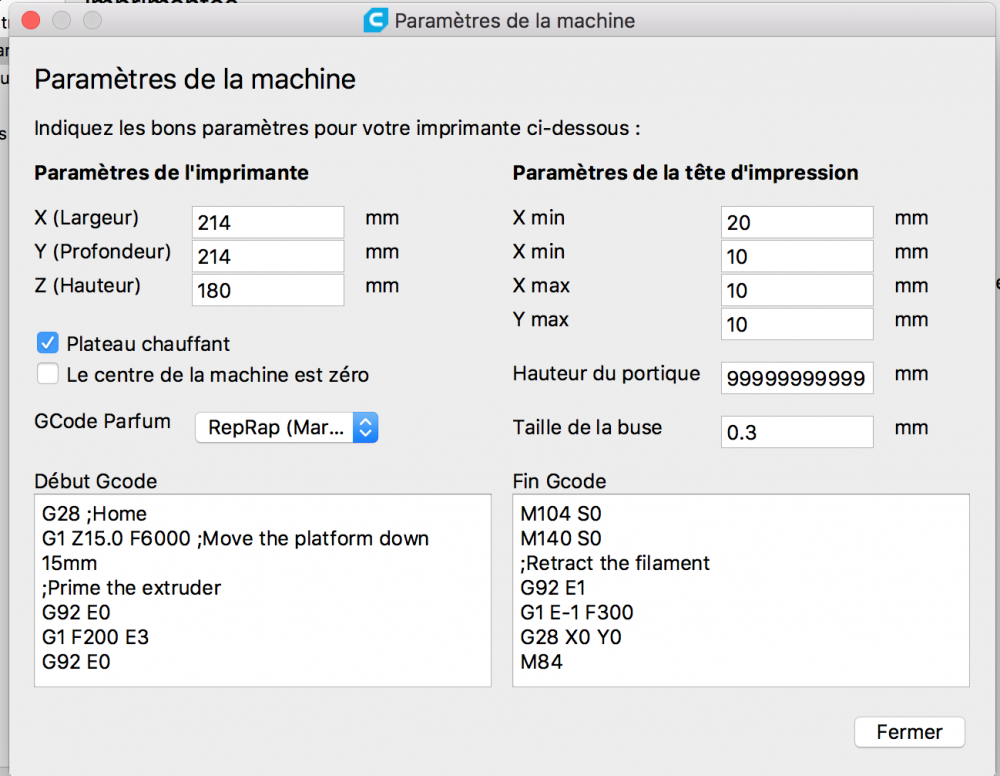This screenshot has height=776, width=1000.
Task: Click the Taille de la buse field
Action: 797,432
